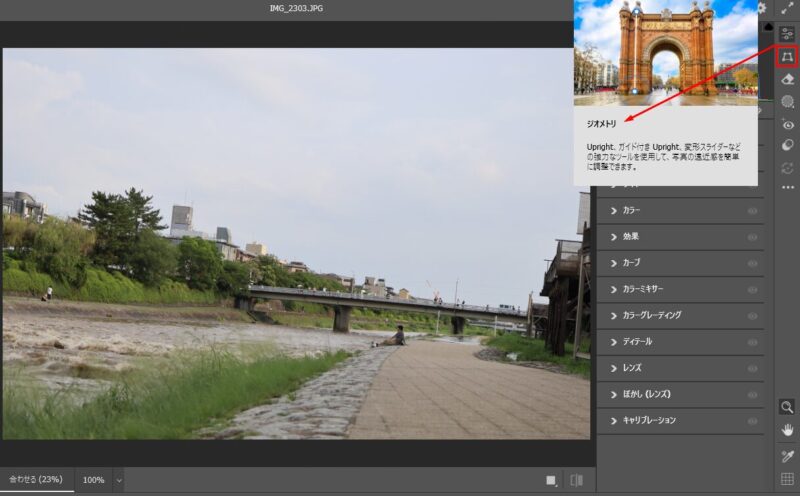The image size is (800, 496).
Task: Toggle visibility eye for レンズ panel
Action: coord(752,368)
